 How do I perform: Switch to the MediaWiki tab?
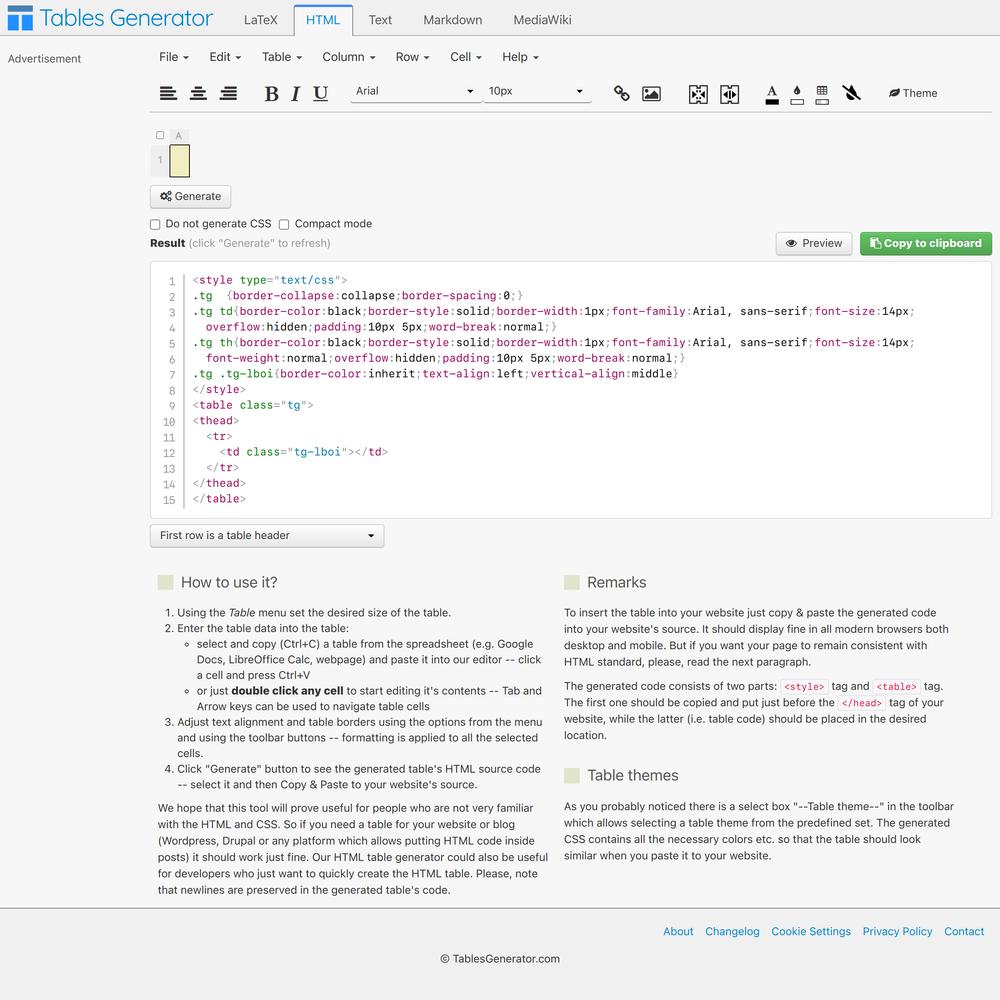coord(543,20)
